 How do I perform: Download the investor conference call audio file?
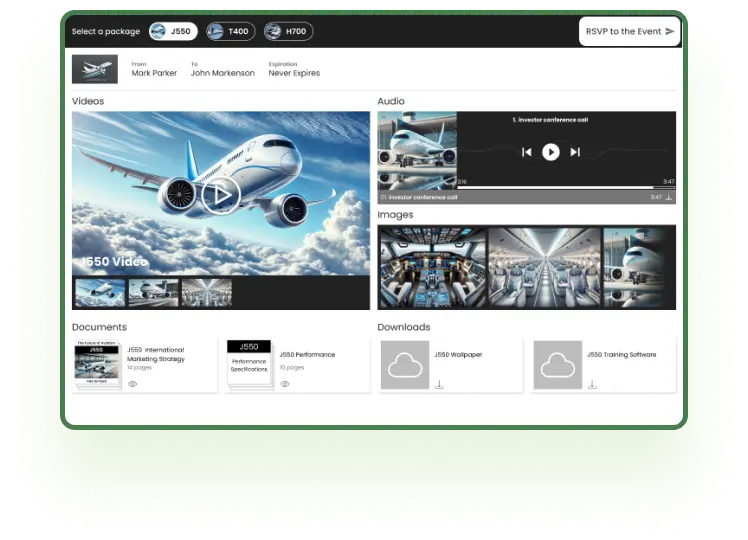pyautogui.click(x=669, y=197)
